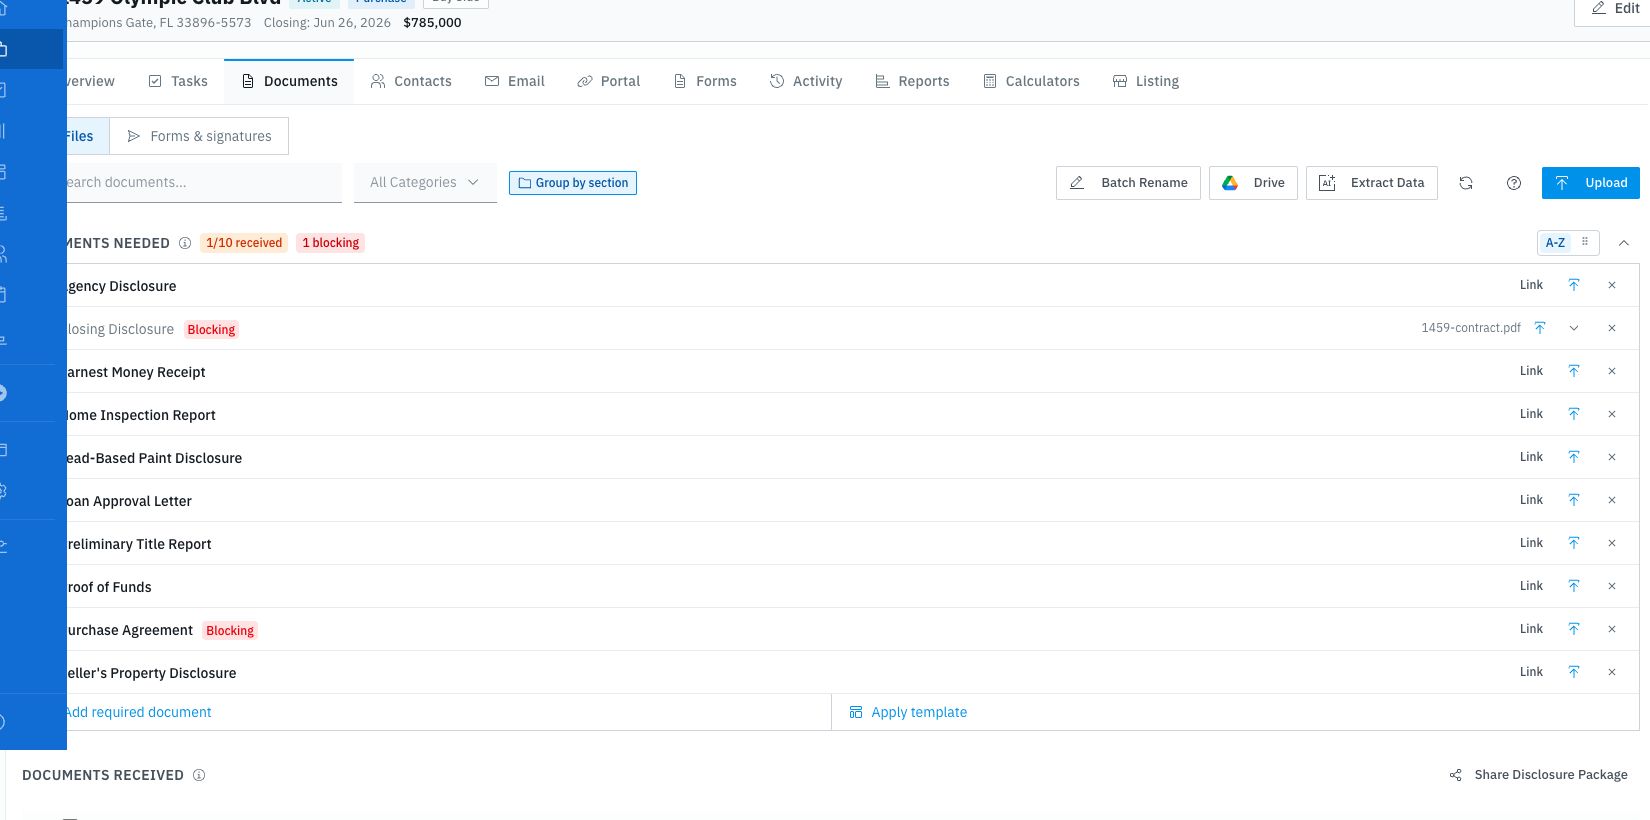Viewport: 1650px width, 820px height.
Task: Remove Home Inspection Report requirement
Action: [x=1612, y=414]
